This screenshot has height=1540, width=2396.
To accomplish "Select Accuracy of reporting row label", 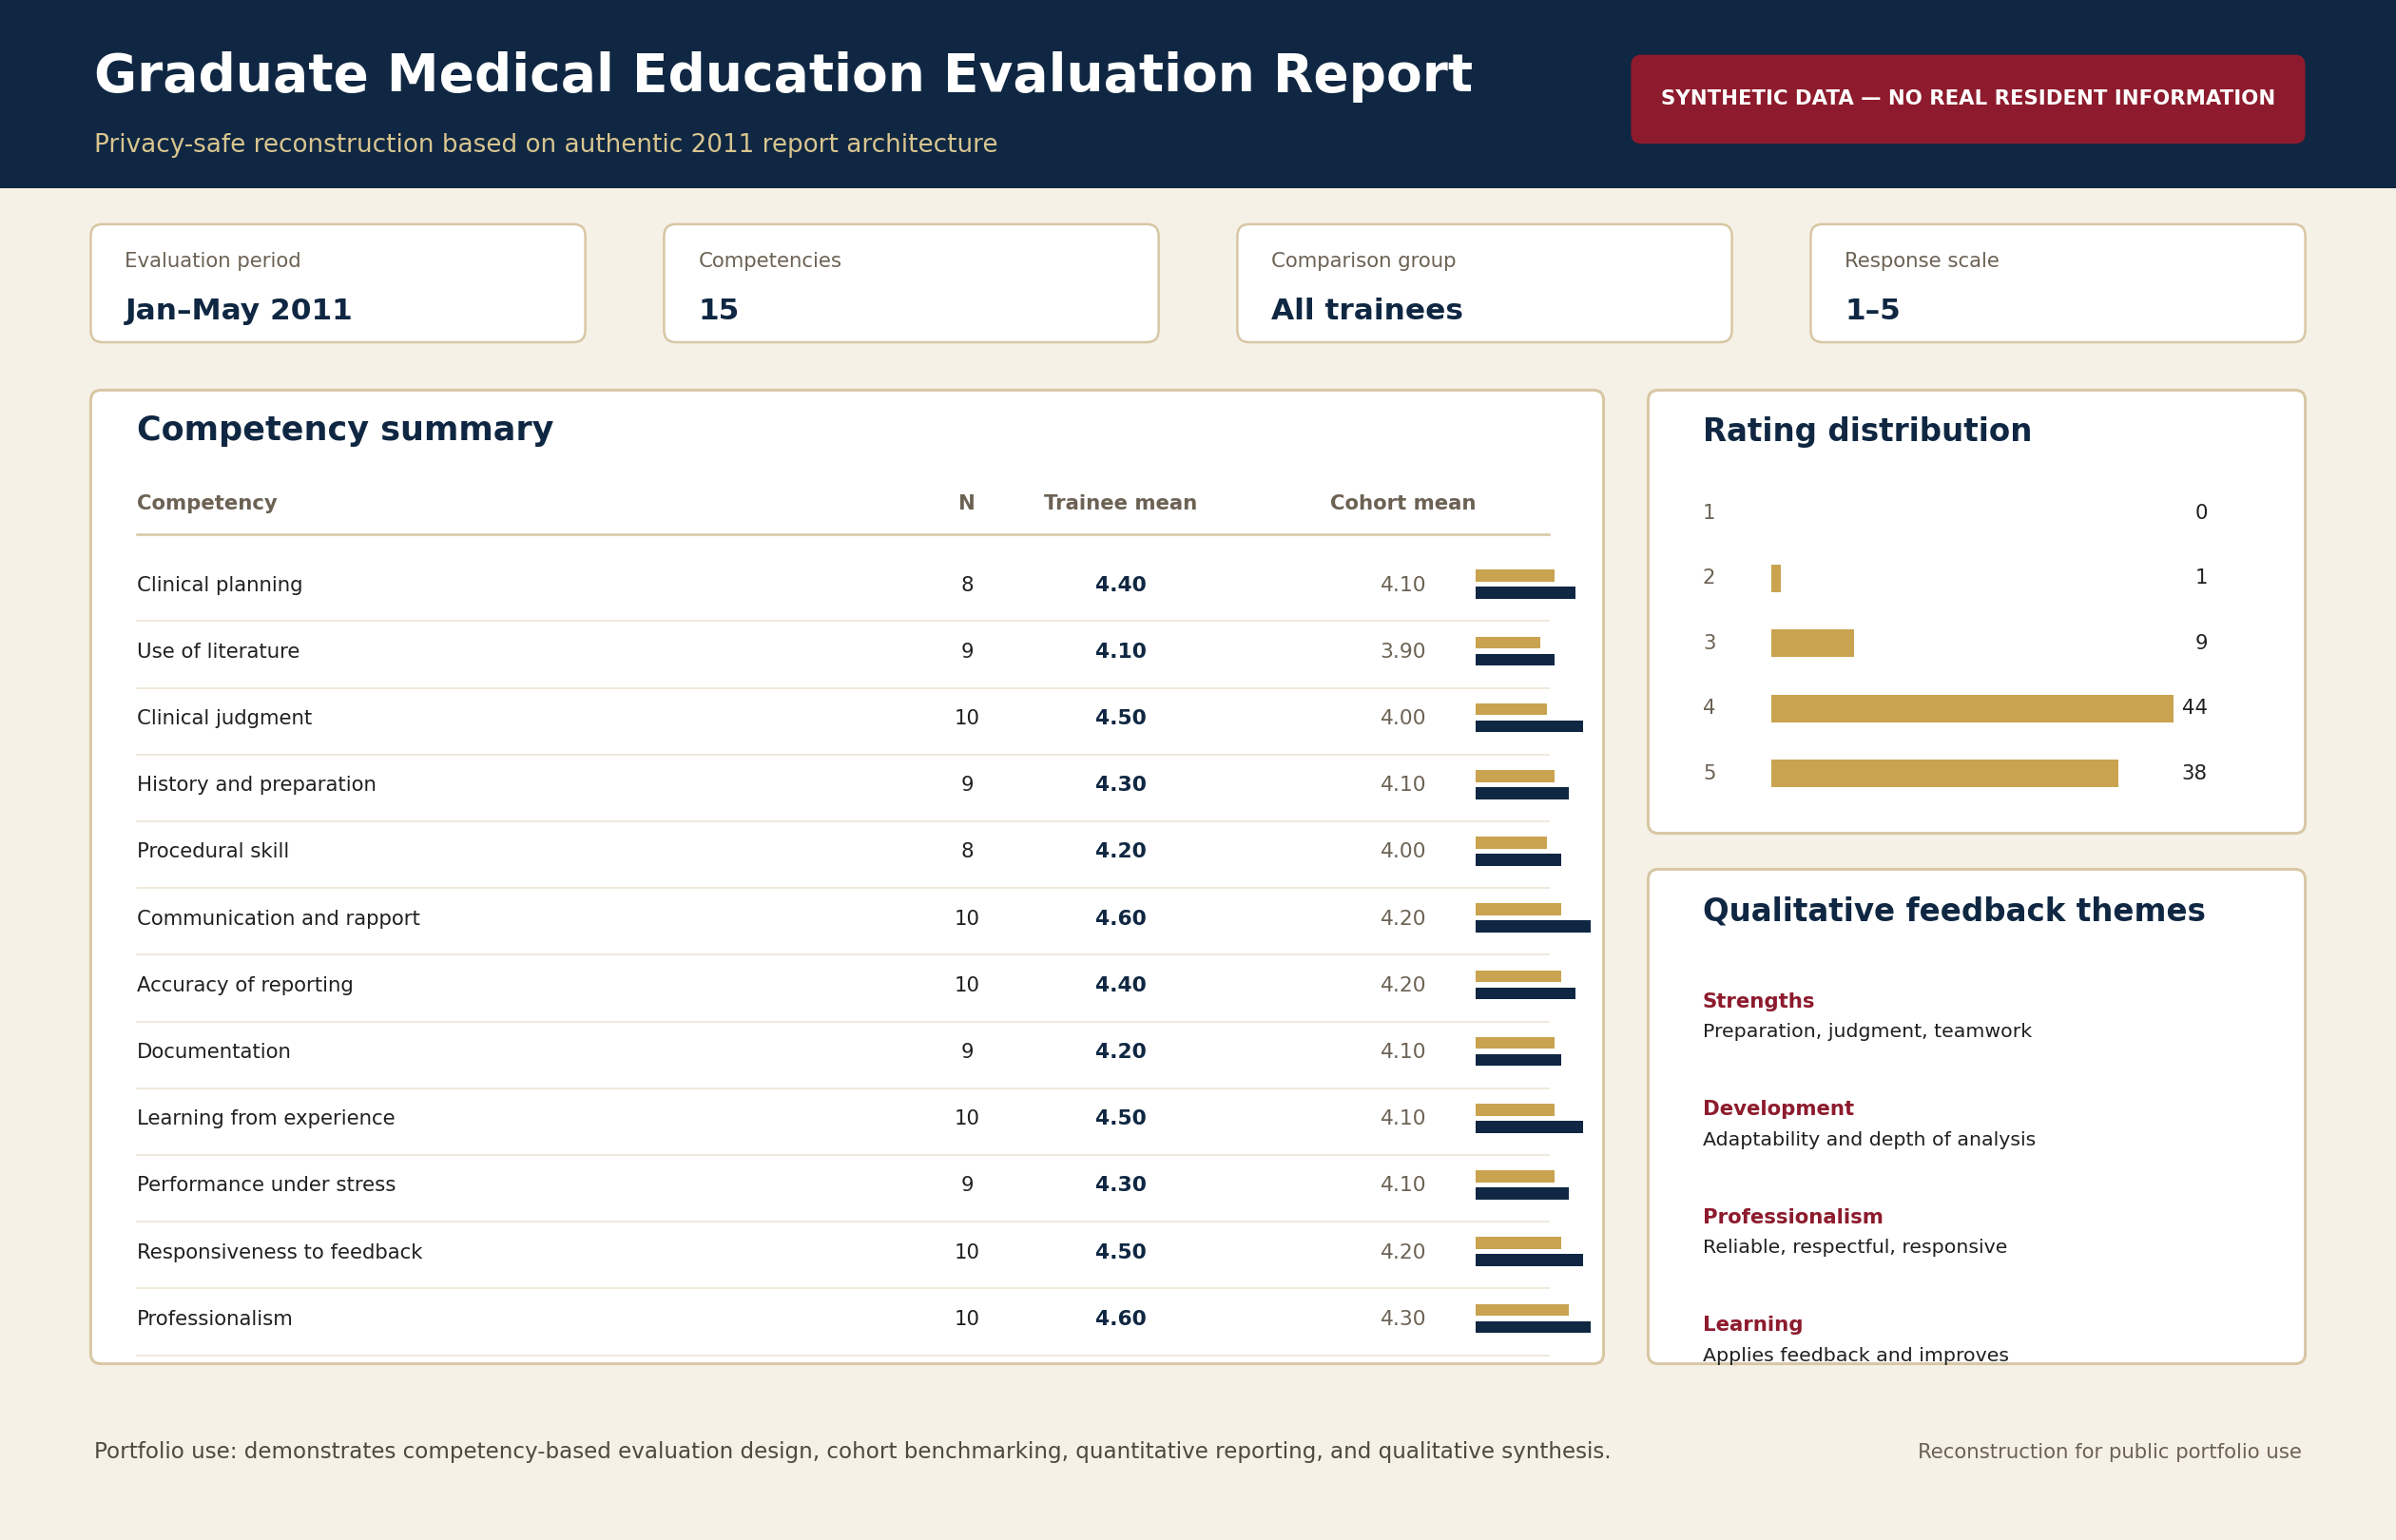I will pos(245,985).
